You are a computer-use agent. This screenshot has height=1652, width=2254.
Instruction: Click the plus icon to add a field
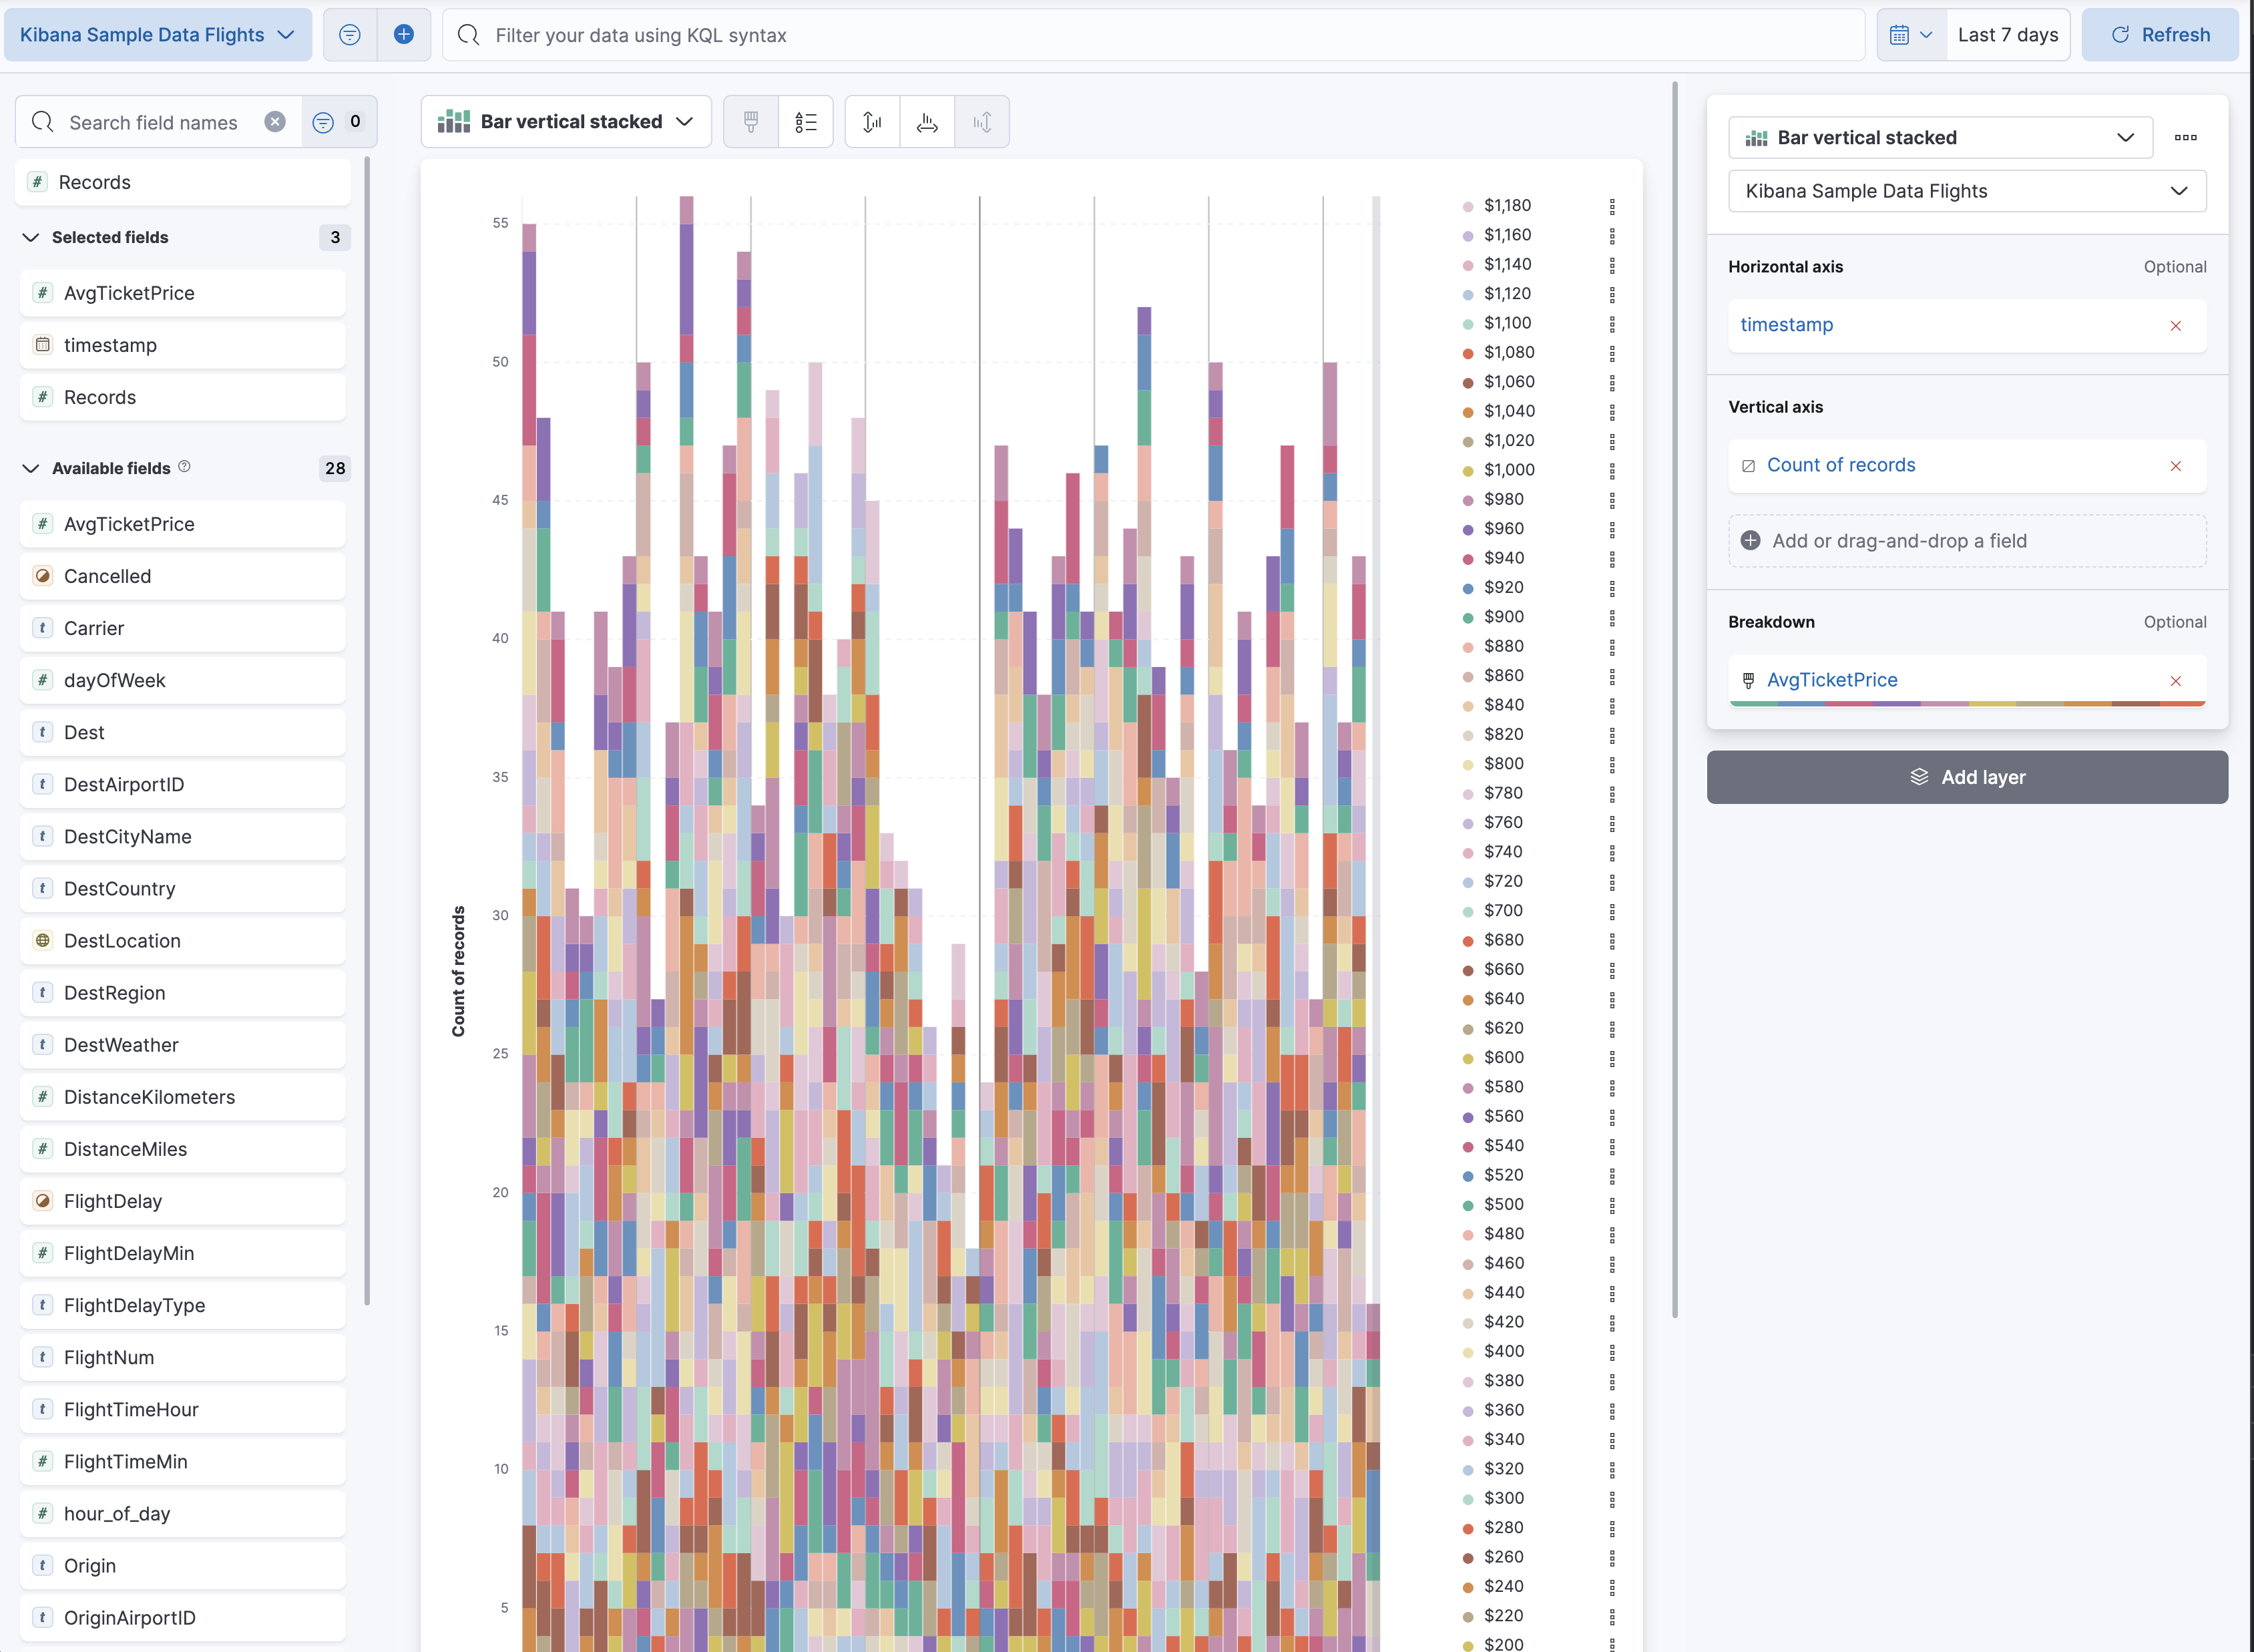(x=404, y=34)
